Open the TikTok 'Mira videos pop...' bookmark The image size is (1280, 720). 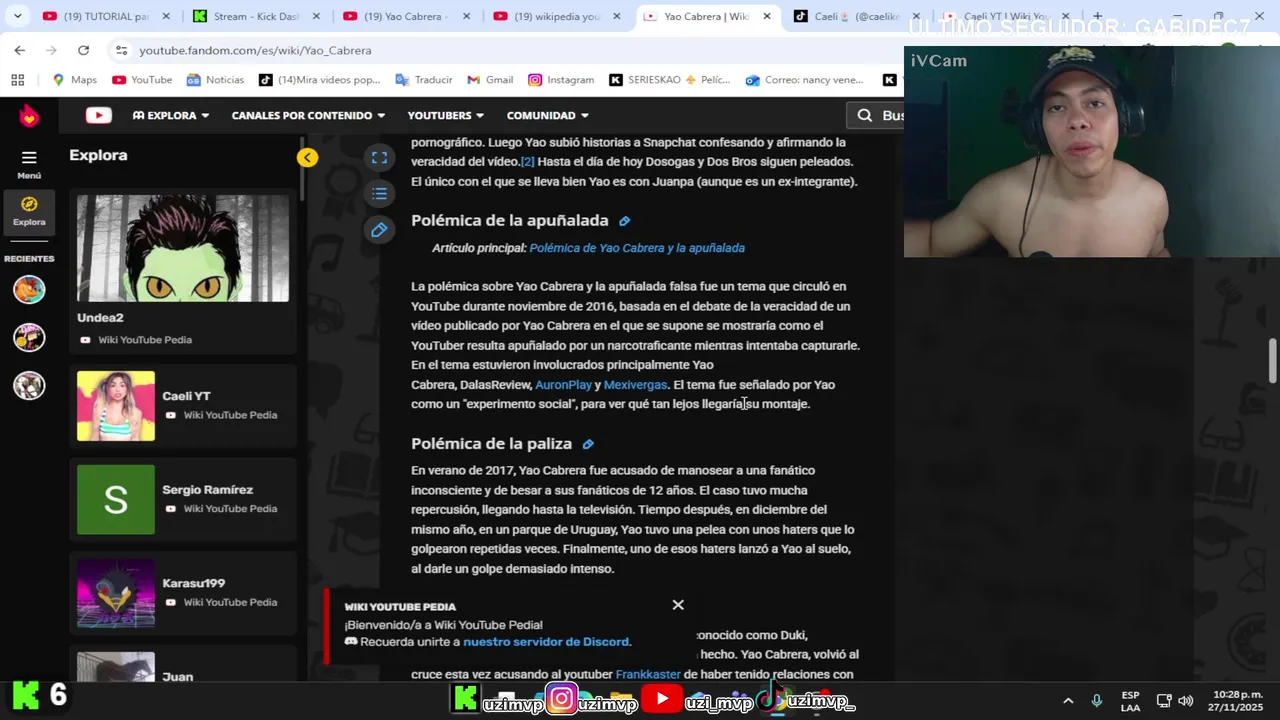coord(320,80)
